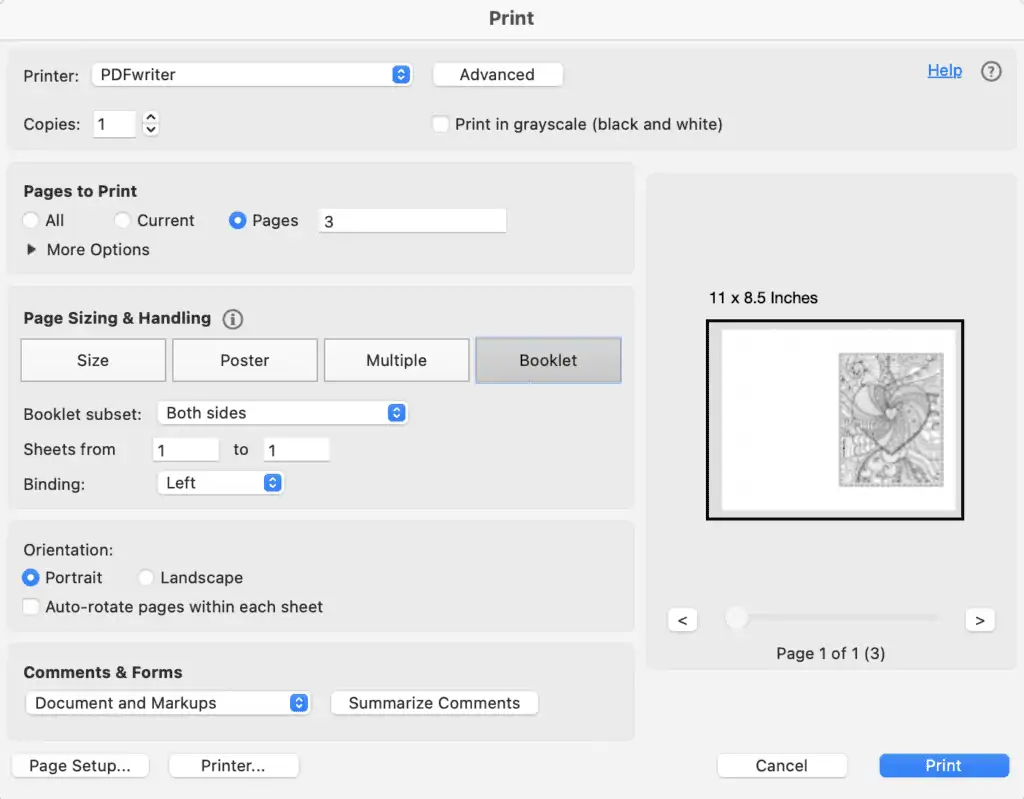1024x799 pixels.
Task: Select the Pages range radio button
Action: click(237, 220)
